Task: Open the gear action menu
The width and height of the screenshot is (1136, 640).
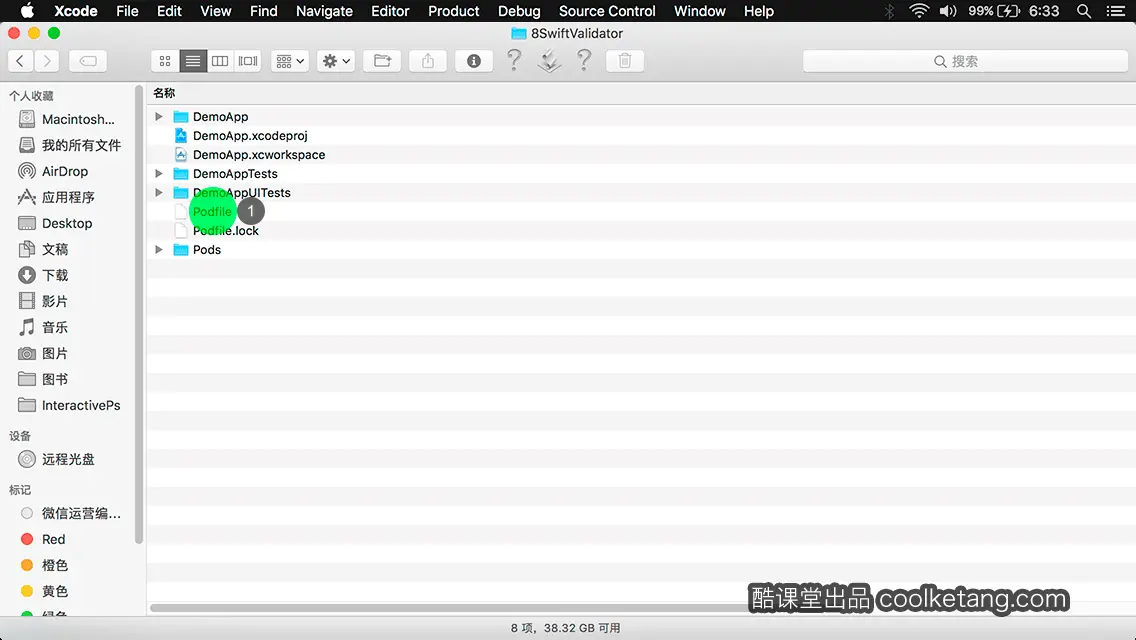Action: point(335,61)
